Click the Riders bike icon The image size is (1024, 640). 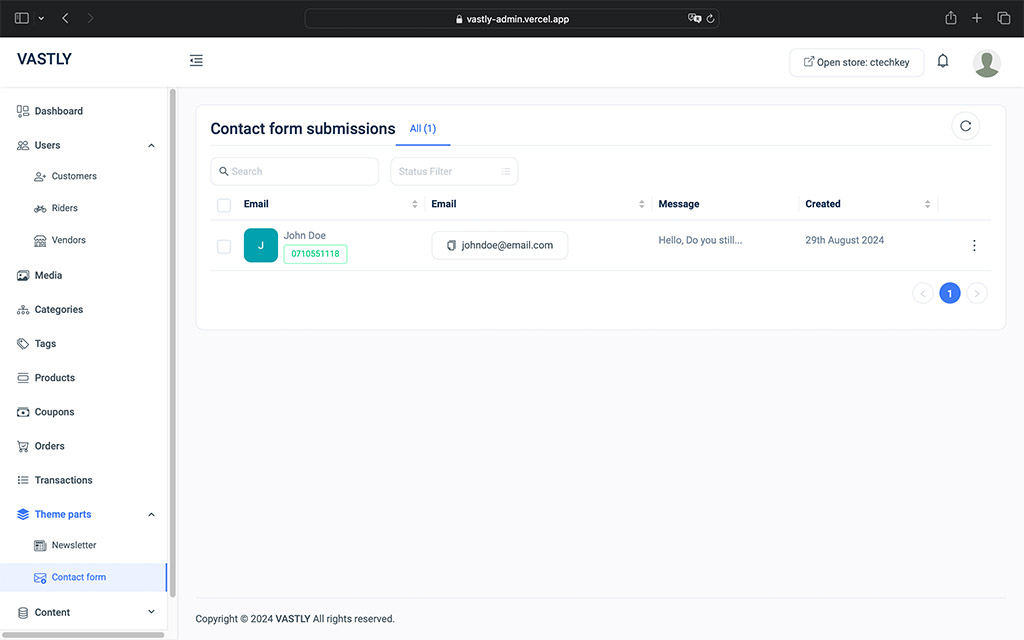40,208
